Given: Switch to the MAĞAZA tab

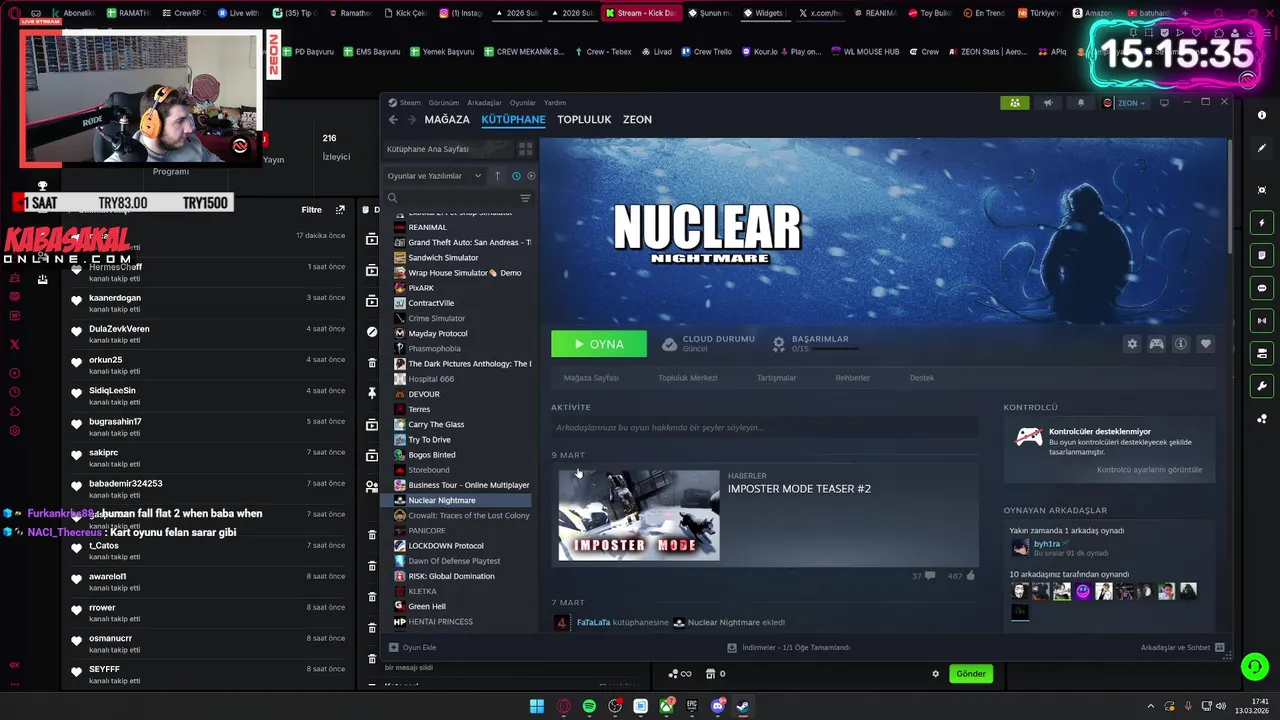Looking at the screenshot, I should tap(447, 119).
